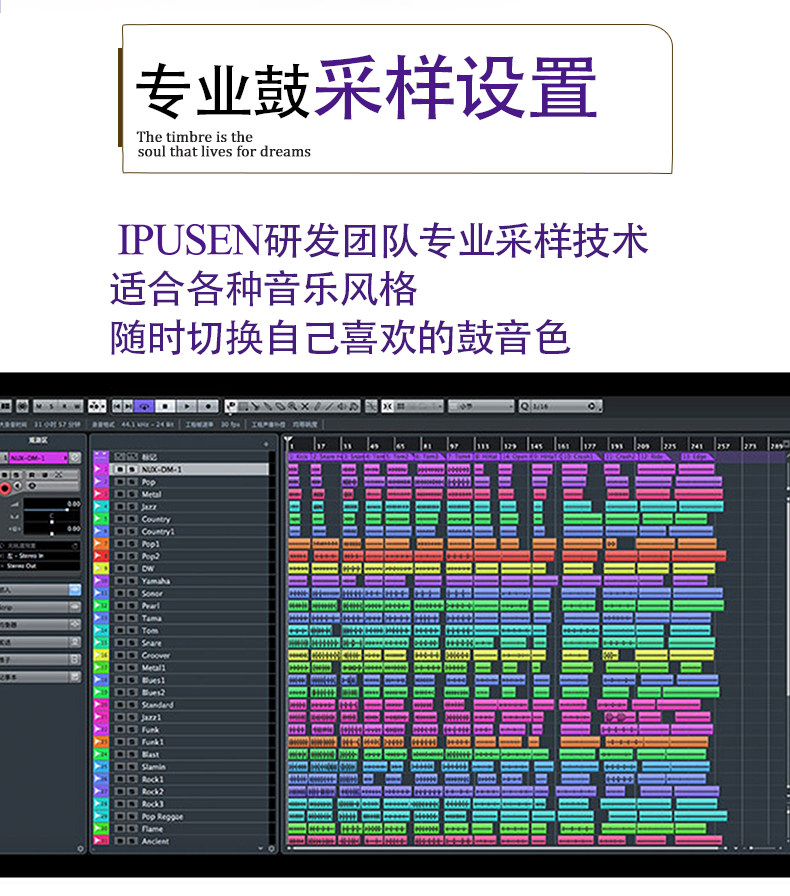Viewport: 790px width, 896px height.
Task: Open the Snap type dropdown
Action: coord(419,406)
